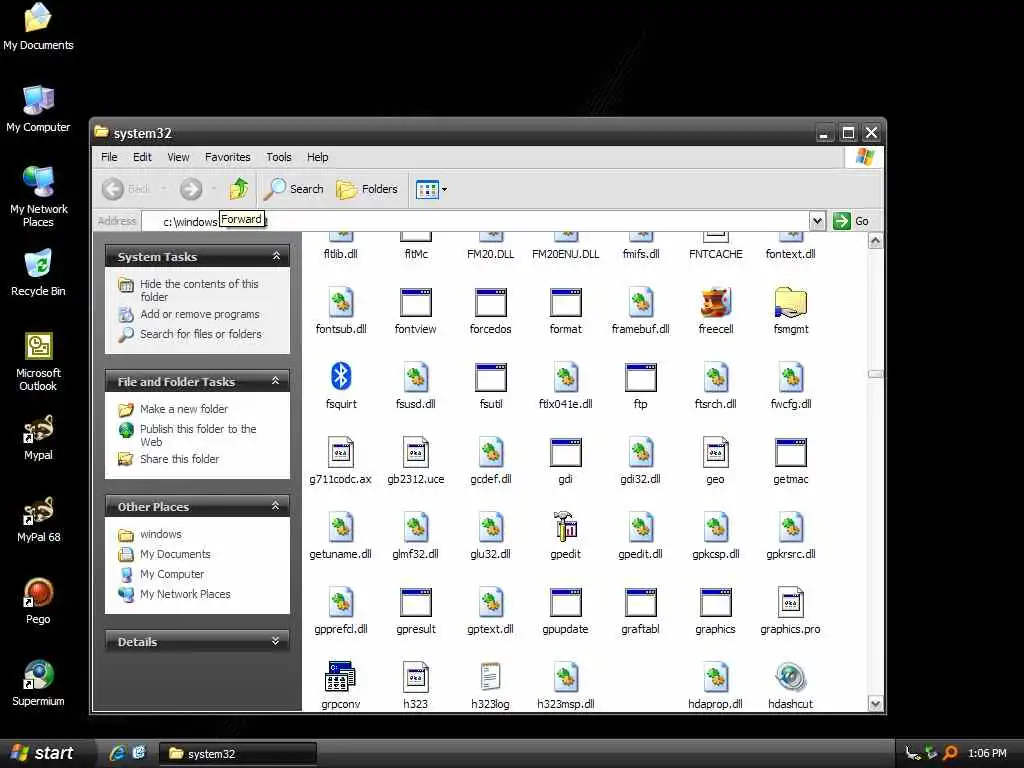Click the scroll up arrow
The height and width of the screenshot is (768, 1024).
pyautogui.click(x=875, y=241)
